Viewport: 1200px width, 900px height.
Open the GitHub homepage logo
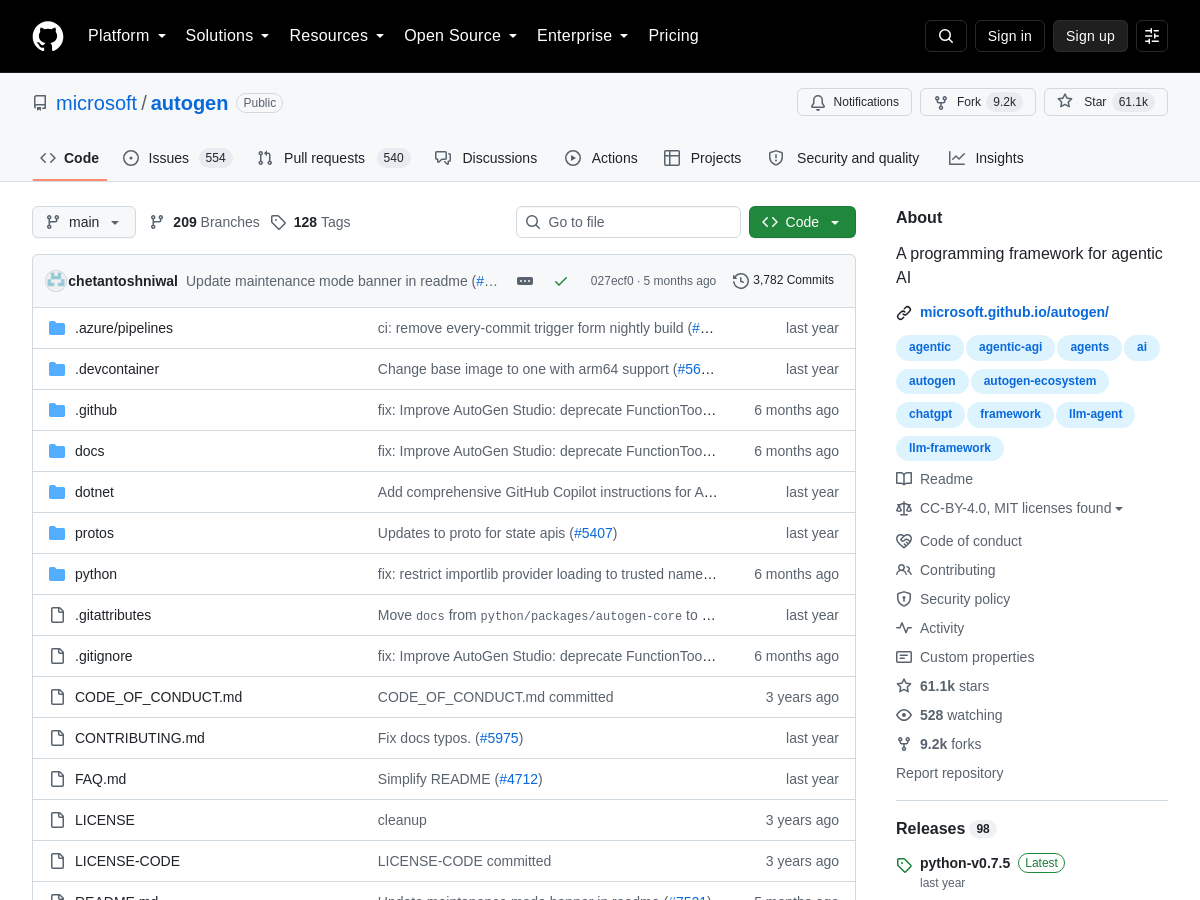[x=48, y=36]
